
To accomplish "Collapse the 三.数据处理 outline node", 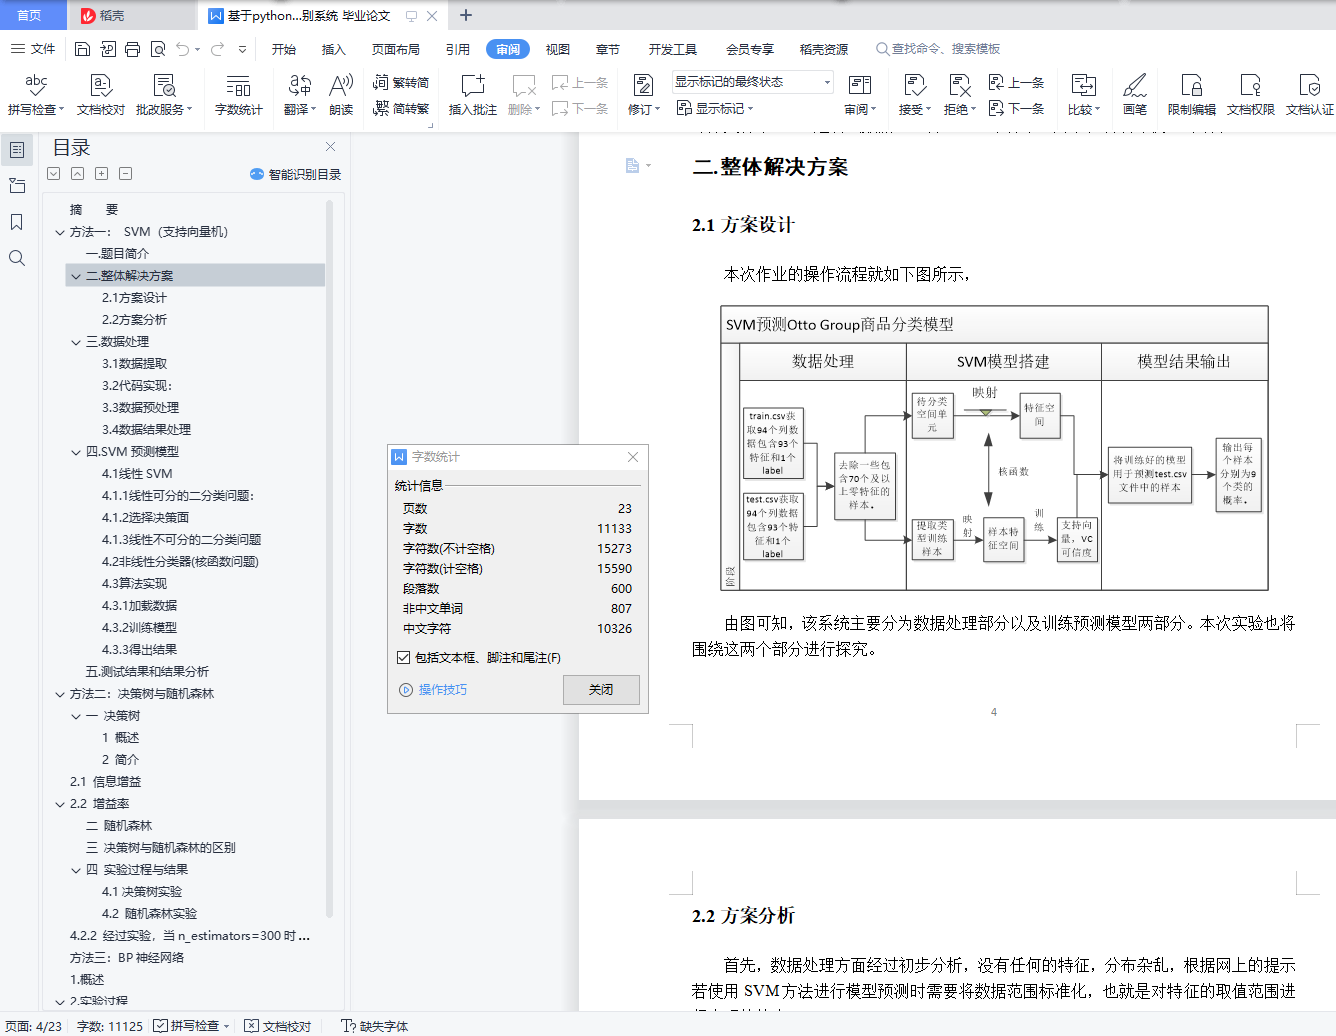I will click(76, 342).
